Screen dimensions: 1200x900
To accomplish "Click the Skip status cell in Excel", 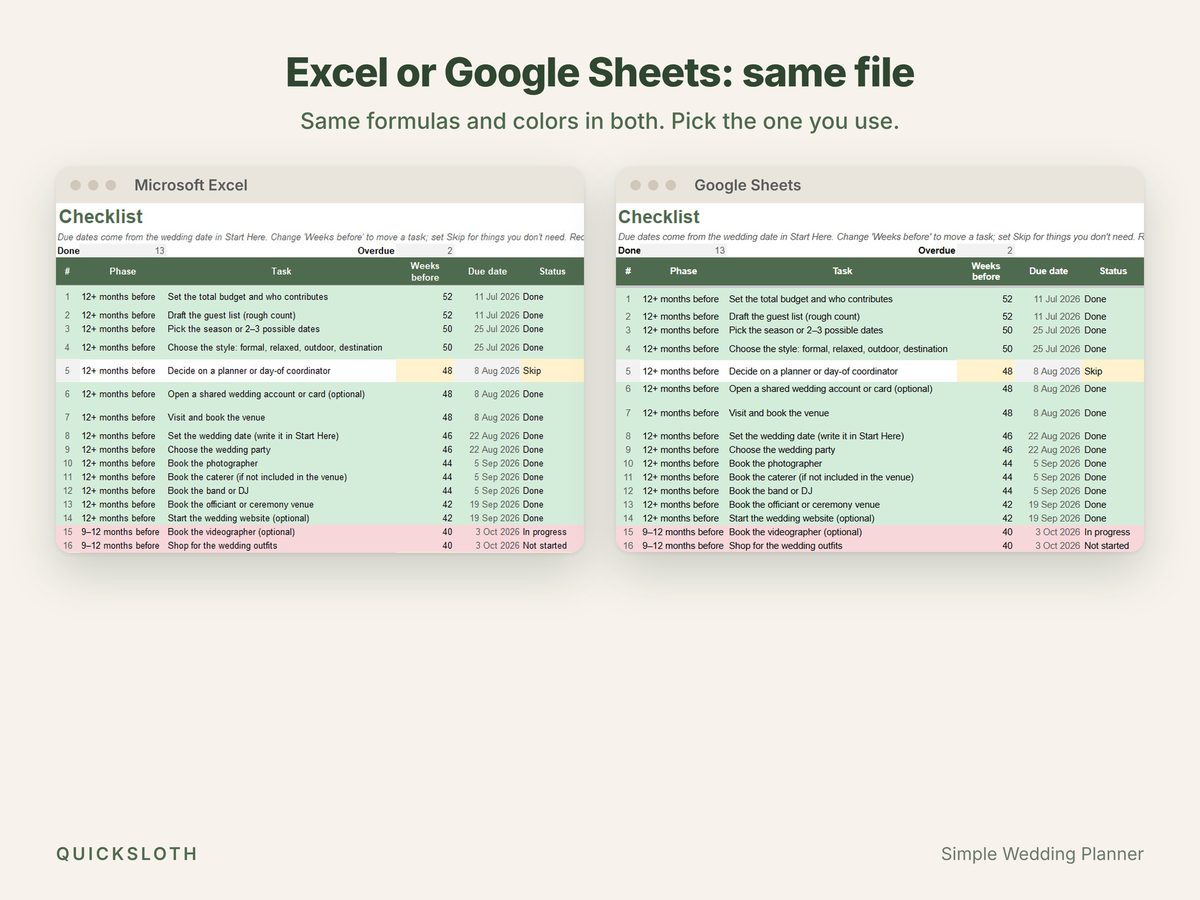I will point(552,371).
